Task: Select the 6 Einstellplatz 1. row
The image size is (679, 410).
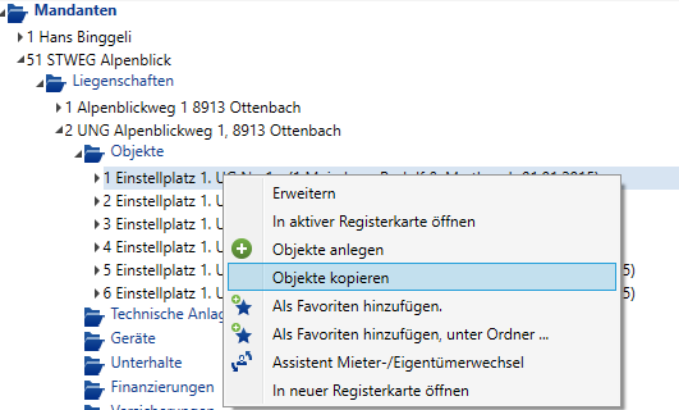Action: (163, 293)
